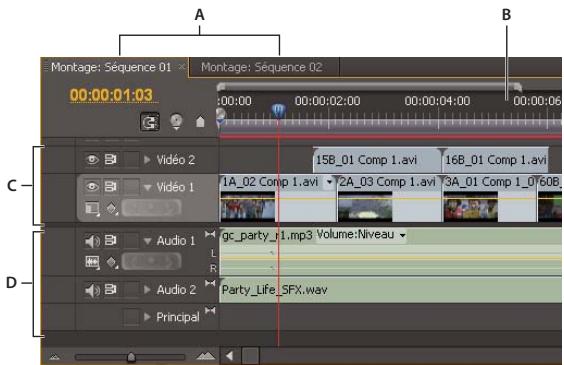Open Vidéo 1 display style icon
564x365 pixels.
(92, 209)
